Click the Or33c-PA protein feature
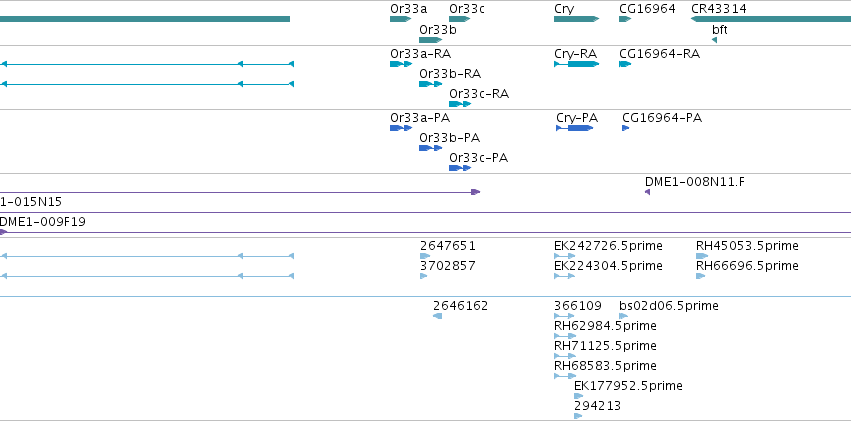This screenshot has height=421, width=851. (x=460, y=168)
